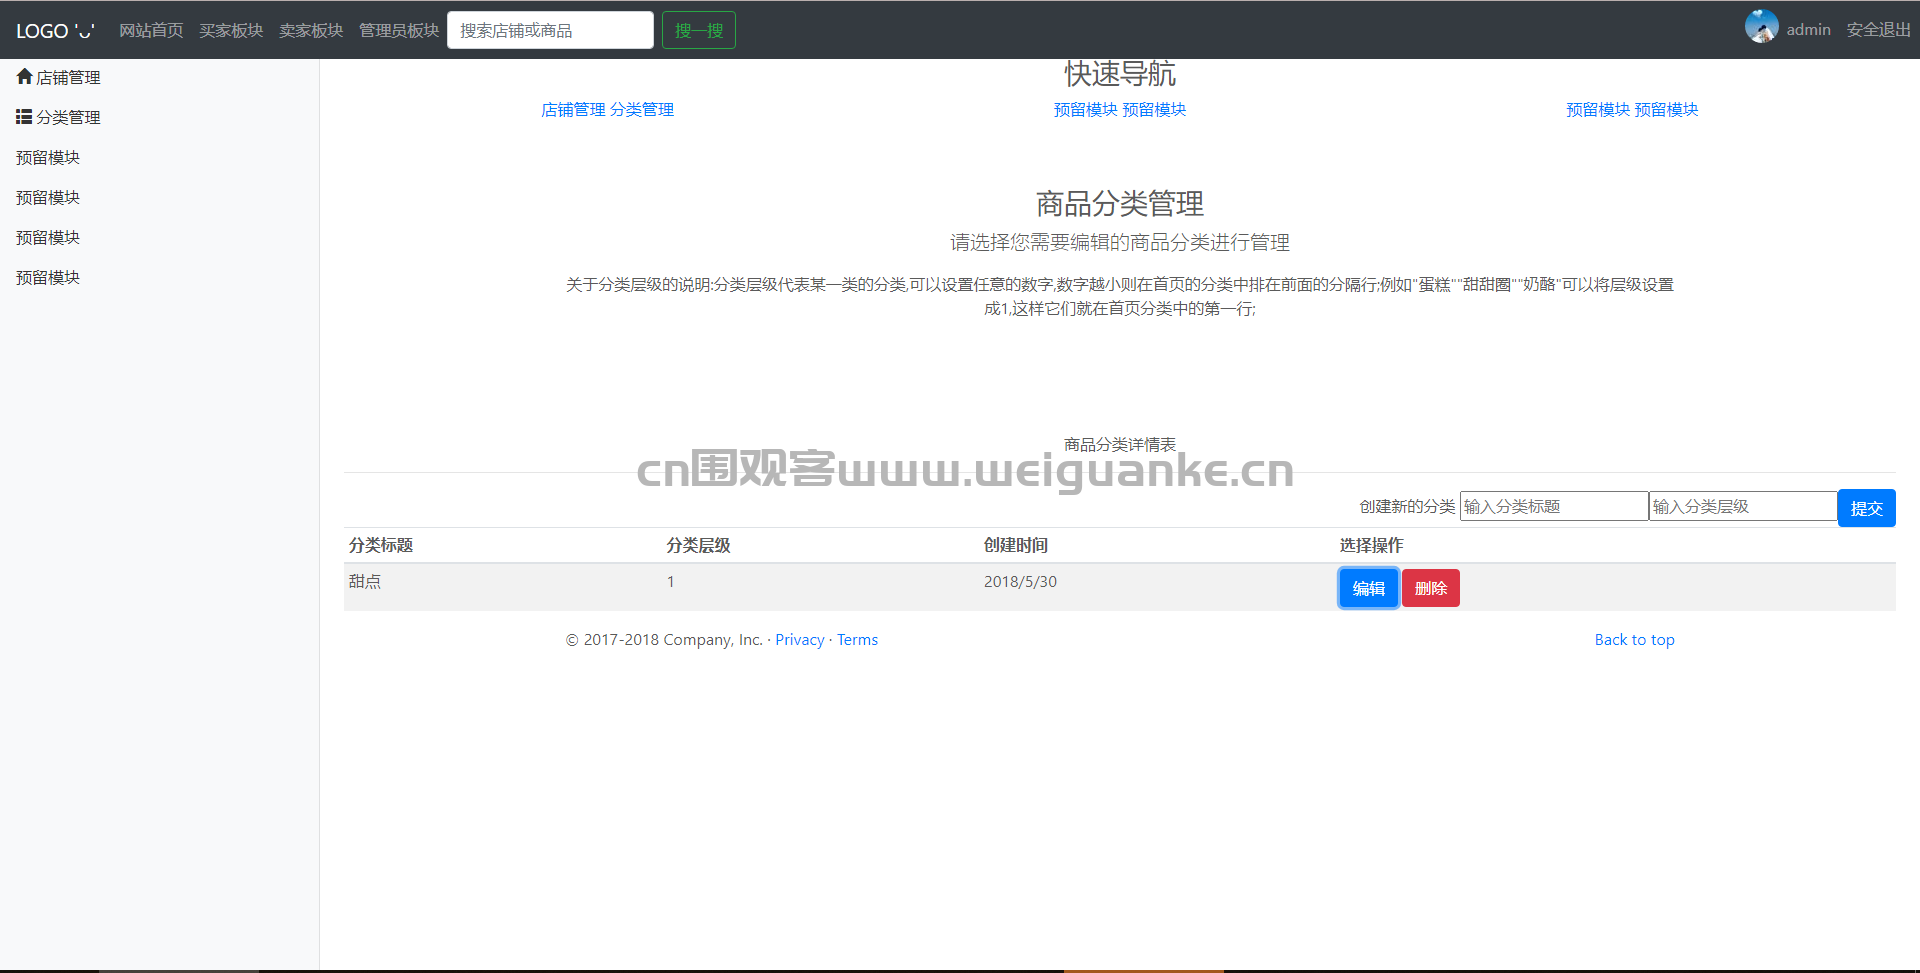
Task: Submit the new category with 提交
Action: 1866,508
